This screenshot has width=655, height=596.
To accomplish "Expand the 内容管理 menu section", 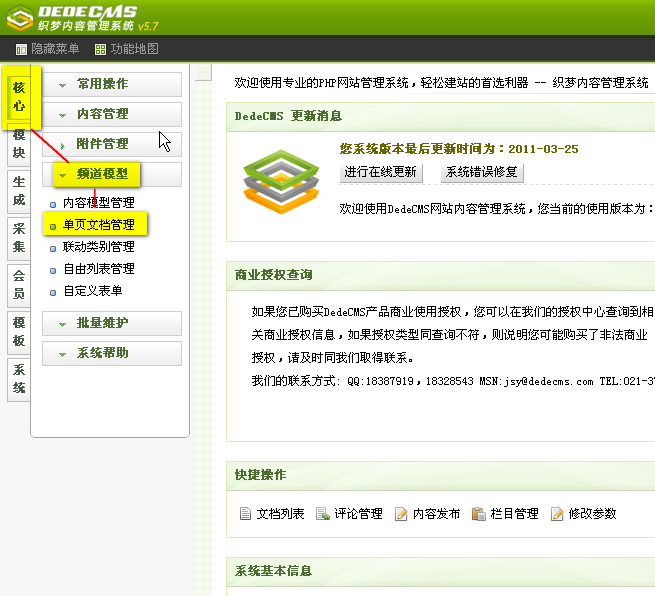I will tap(112, 114).
